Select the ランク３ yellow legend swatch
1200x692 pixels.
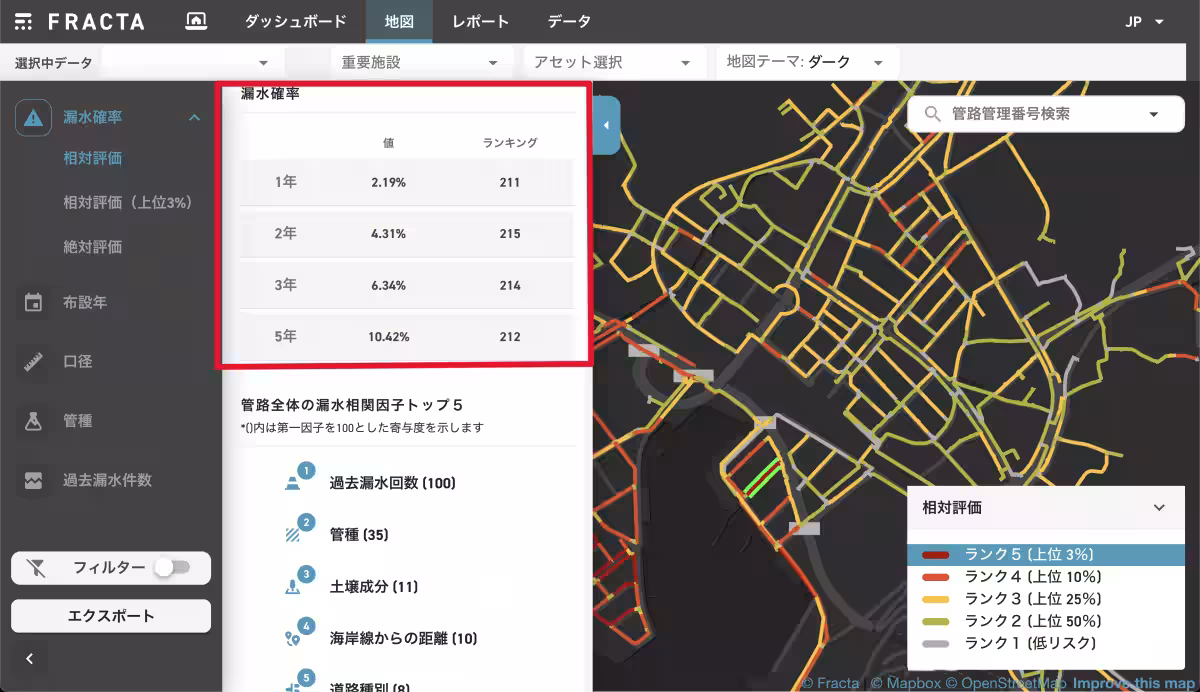pos(935,600)
